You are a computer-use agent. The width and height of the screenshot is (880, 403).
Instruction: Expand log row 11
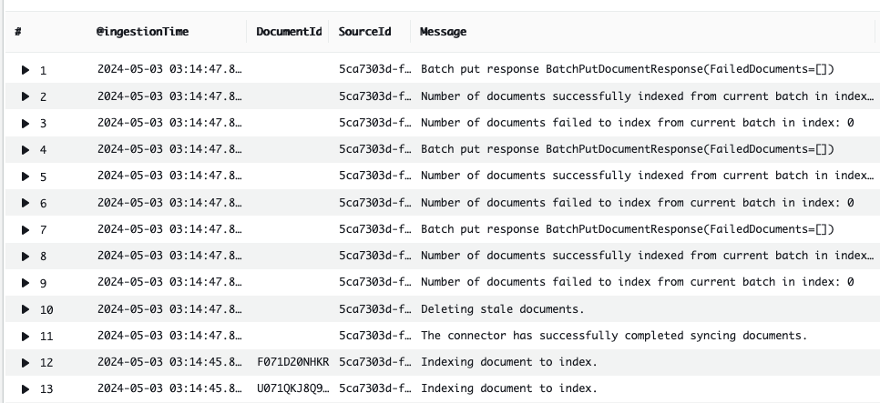click(x=26, y=336)
